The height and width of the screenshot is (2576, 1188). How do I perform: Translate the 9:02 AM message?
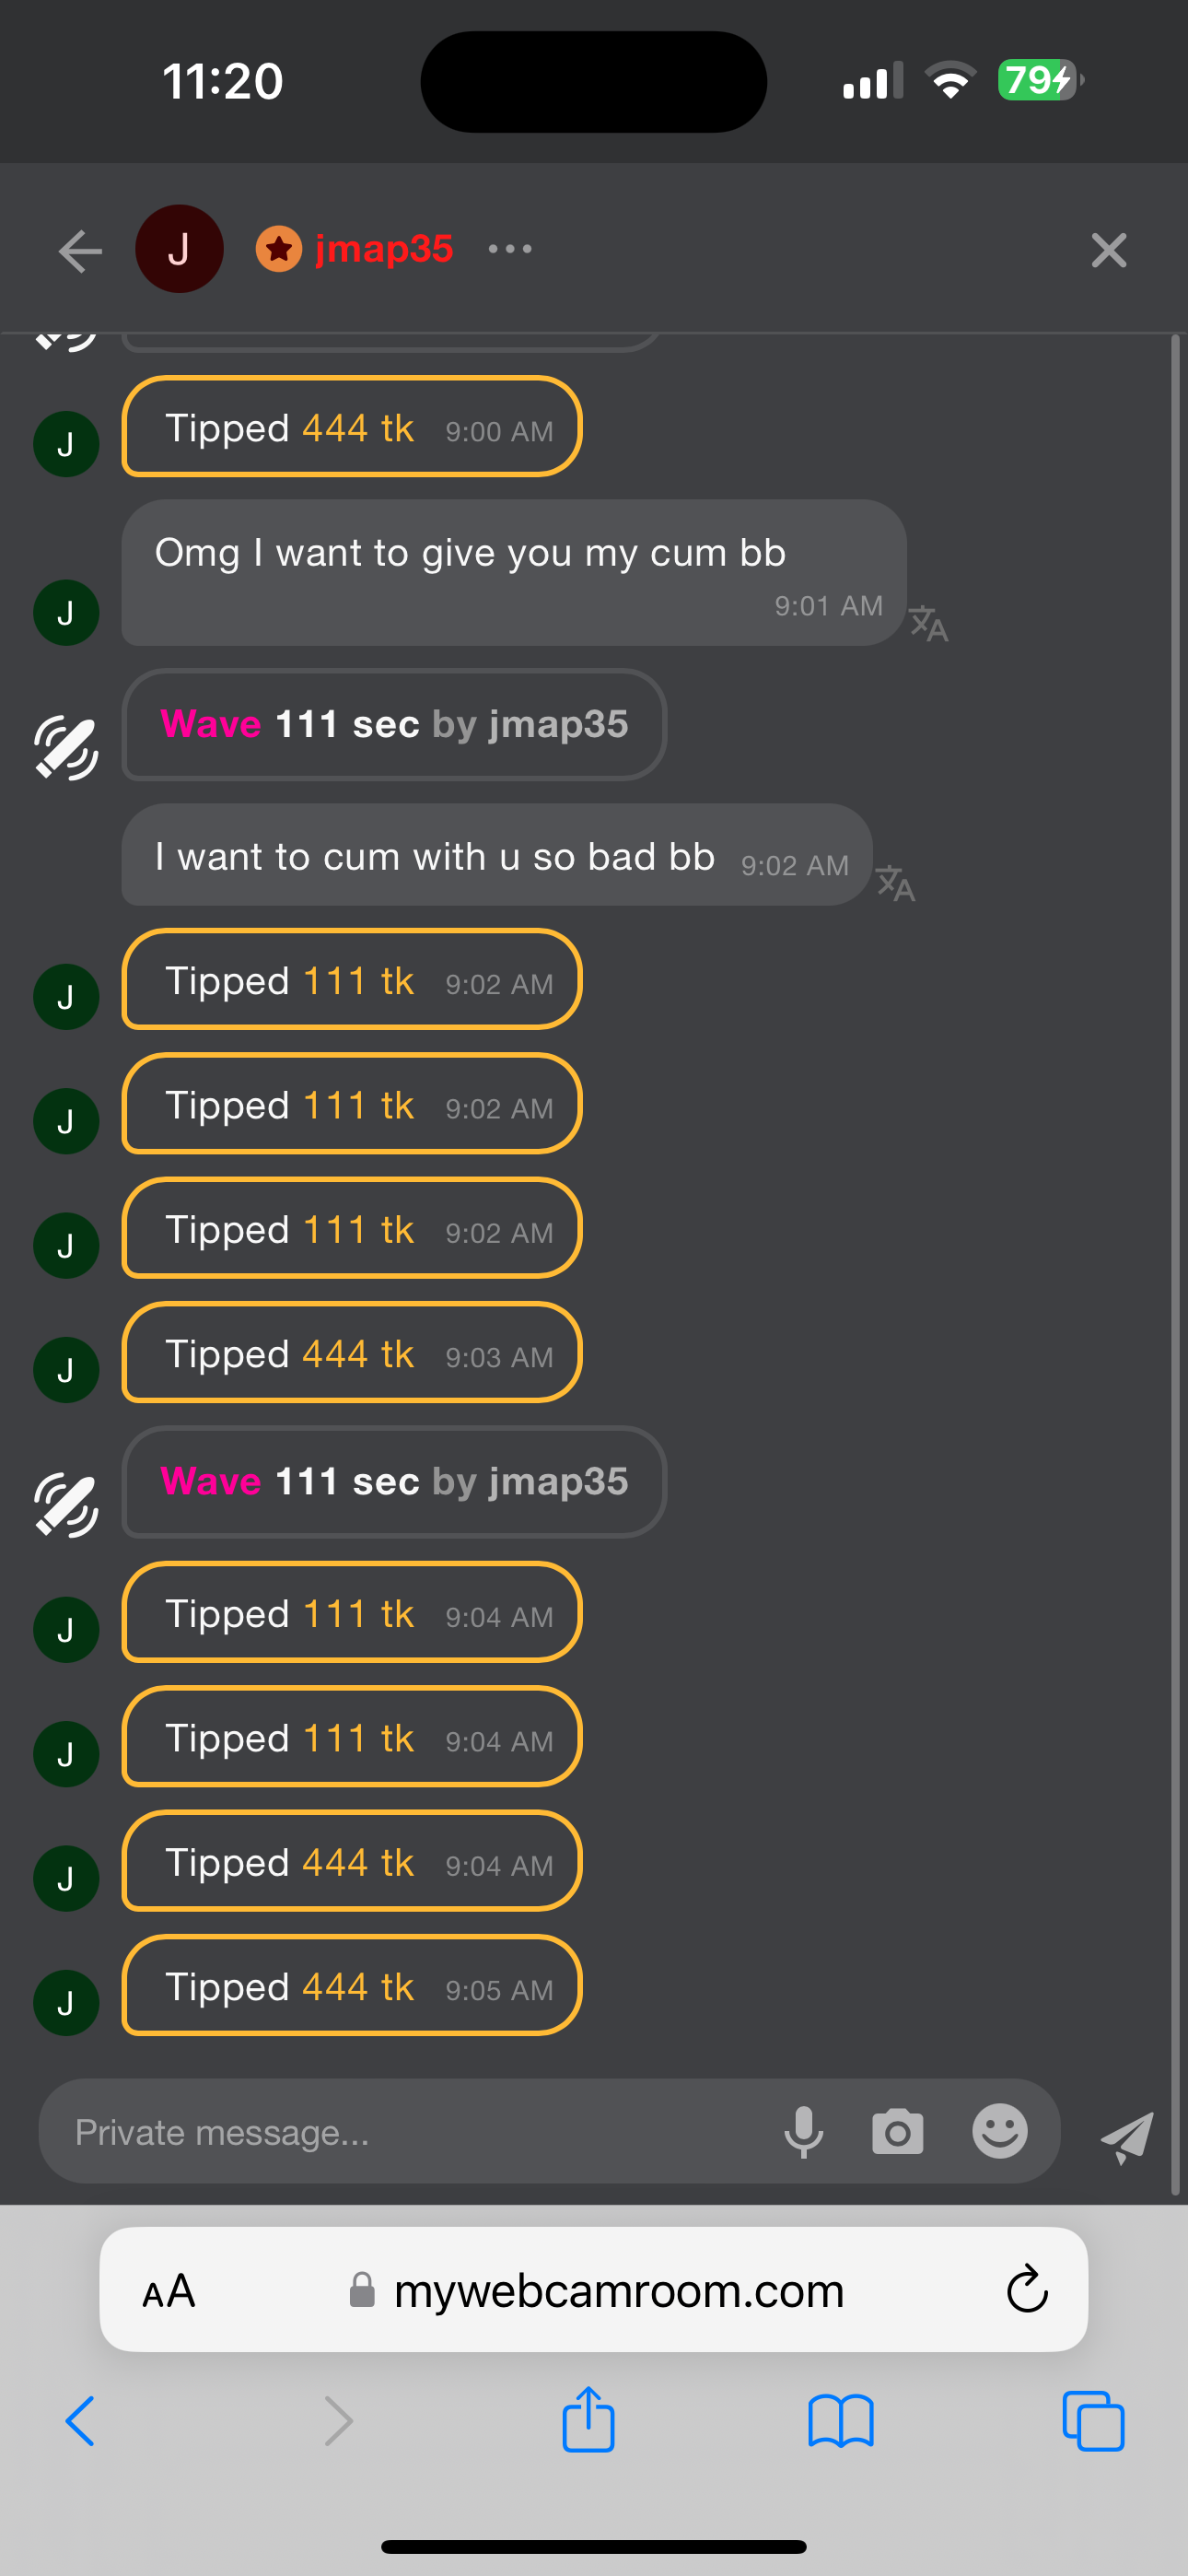click(x=895, y=883)
